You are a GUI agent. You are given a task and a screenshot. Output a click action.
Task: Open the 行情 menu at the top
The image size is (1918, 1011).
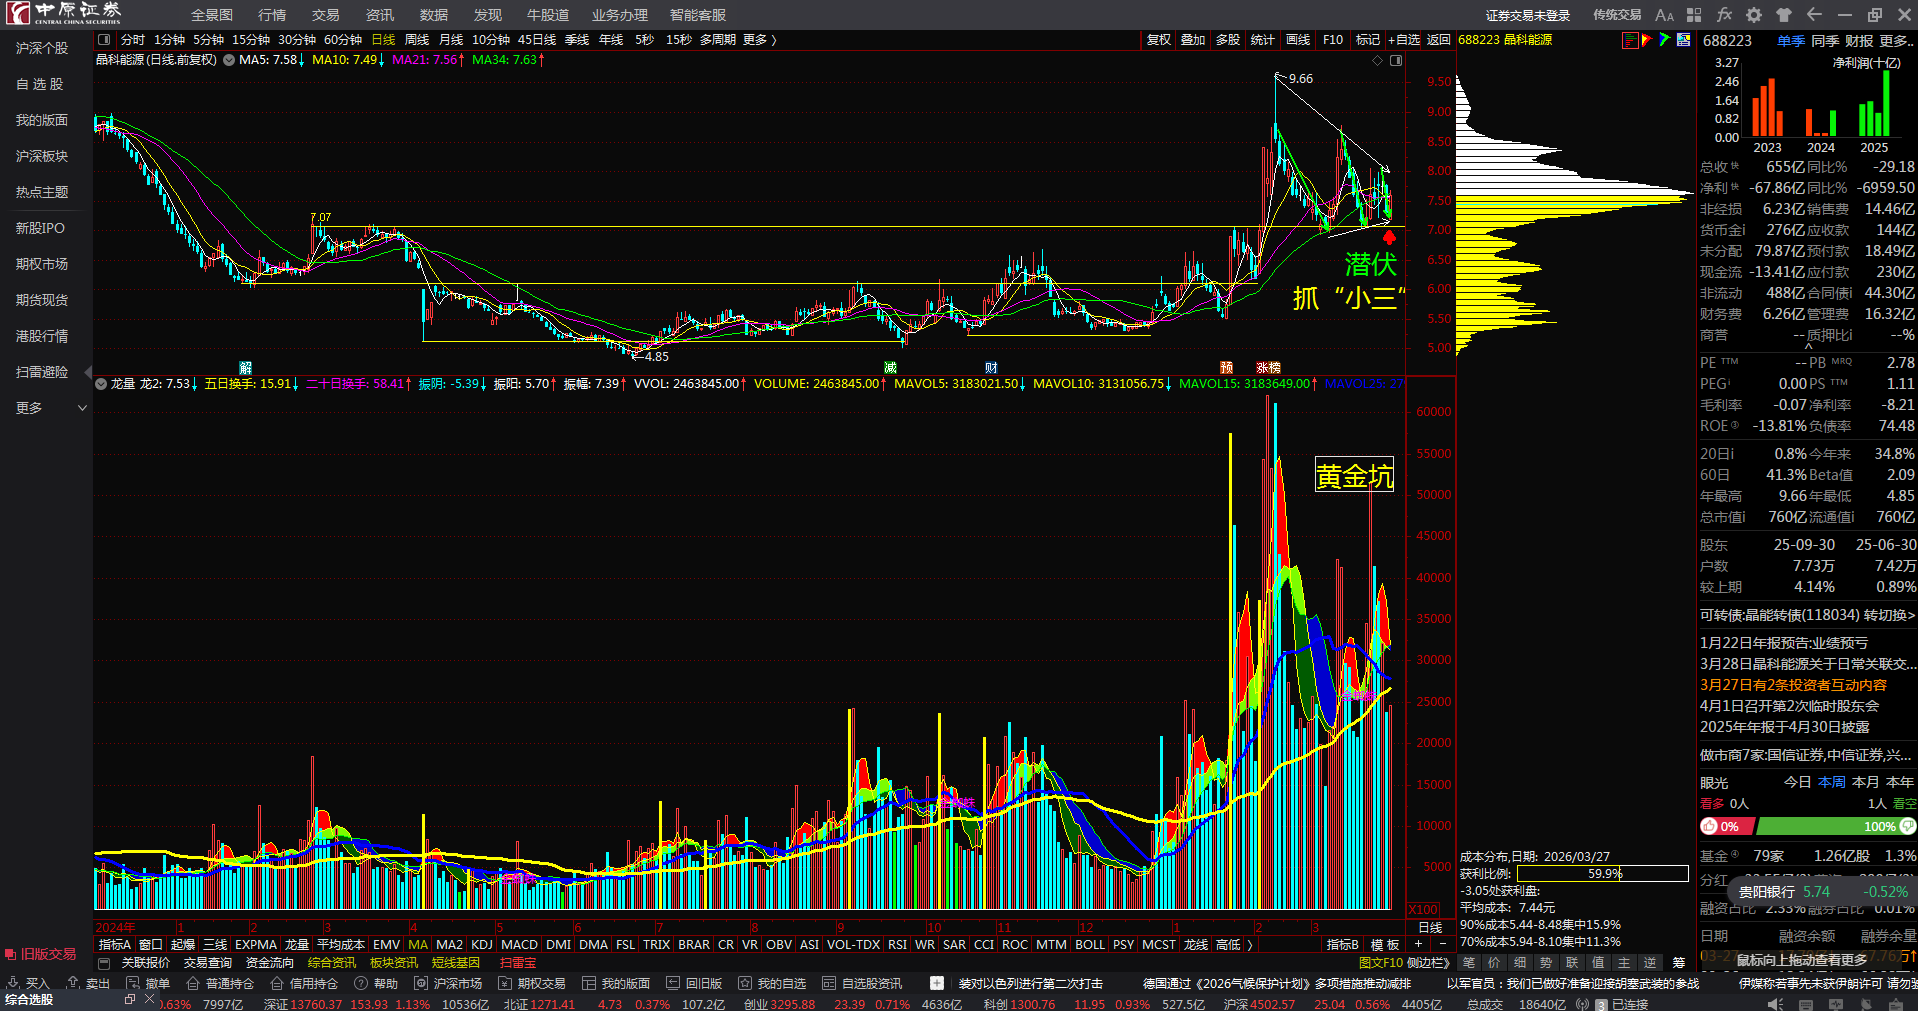(x=272, y=15)
